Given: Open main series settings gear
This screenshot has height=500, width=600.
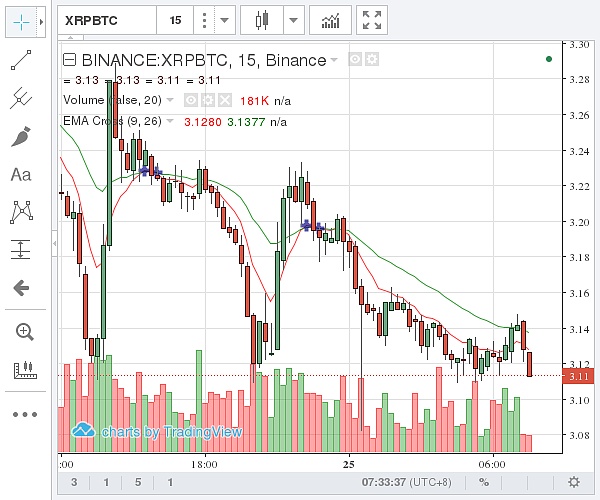Looking at the screenshot, I should coord(372,59).
